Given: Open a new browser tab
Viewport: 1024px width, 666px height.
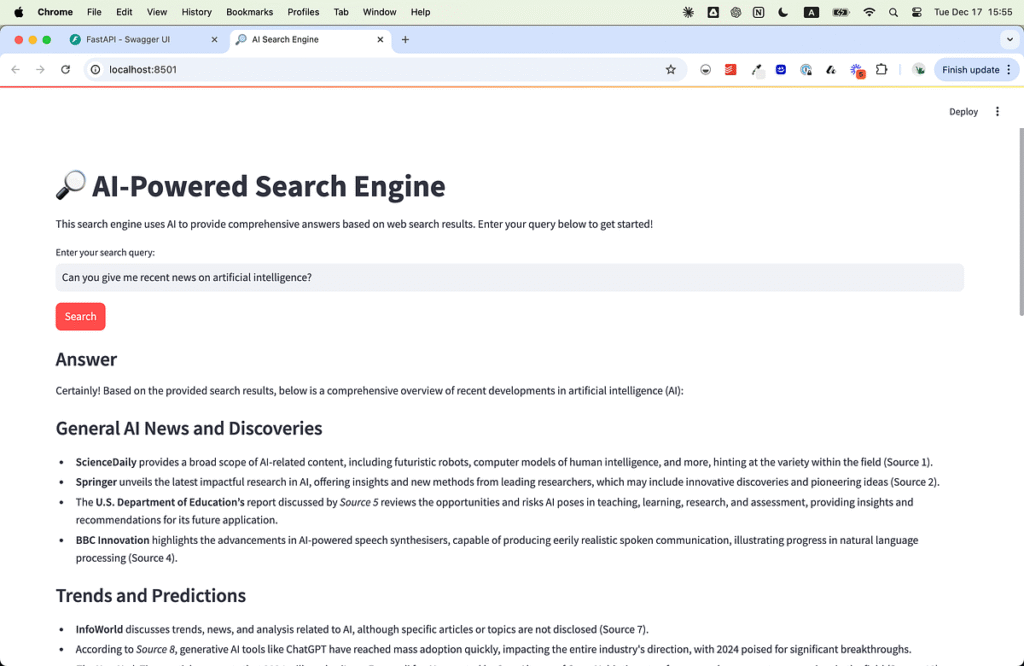Looking at the screenshot, I should click(x=405, y=40).
